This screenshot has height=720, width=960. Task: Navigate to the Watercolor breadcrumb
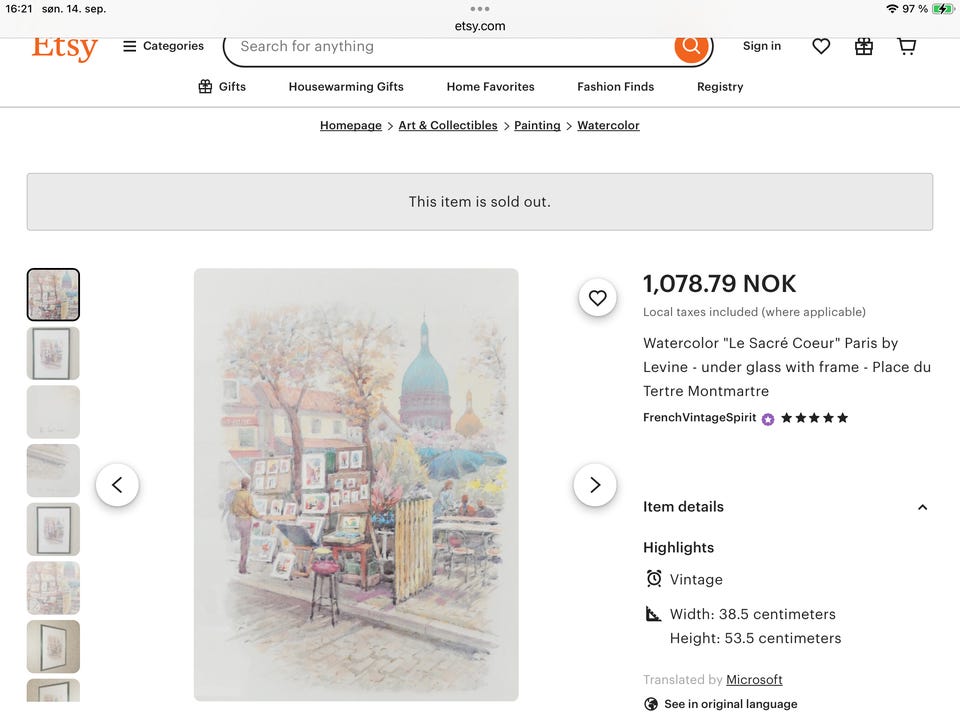(608, 125)
